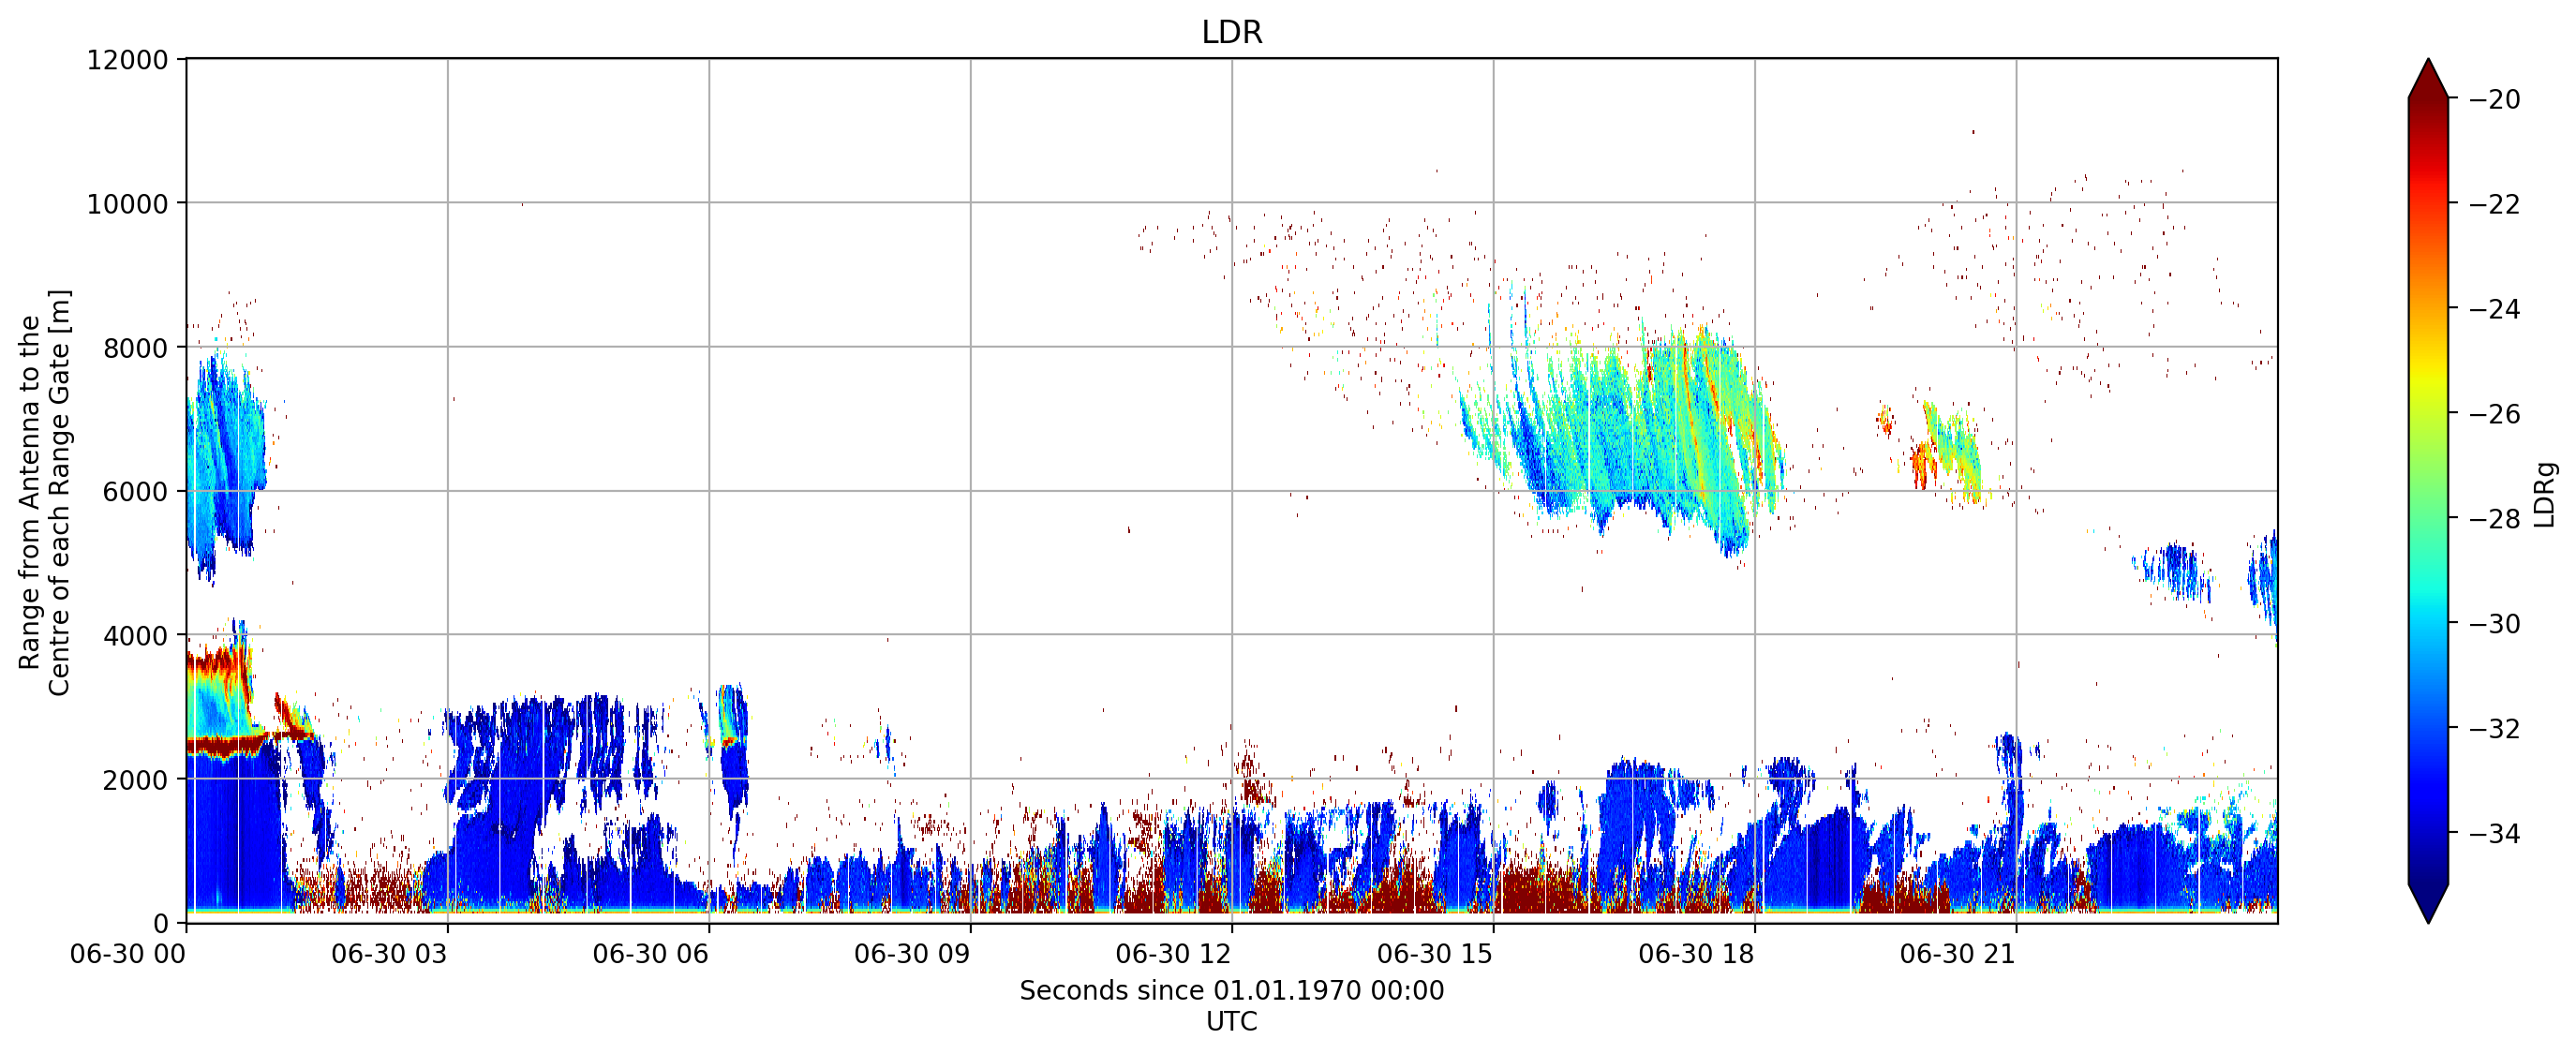This screenshot has height=1054, width=2576.
Task: Click x-axis label 06-30 06
Action: 651,954
